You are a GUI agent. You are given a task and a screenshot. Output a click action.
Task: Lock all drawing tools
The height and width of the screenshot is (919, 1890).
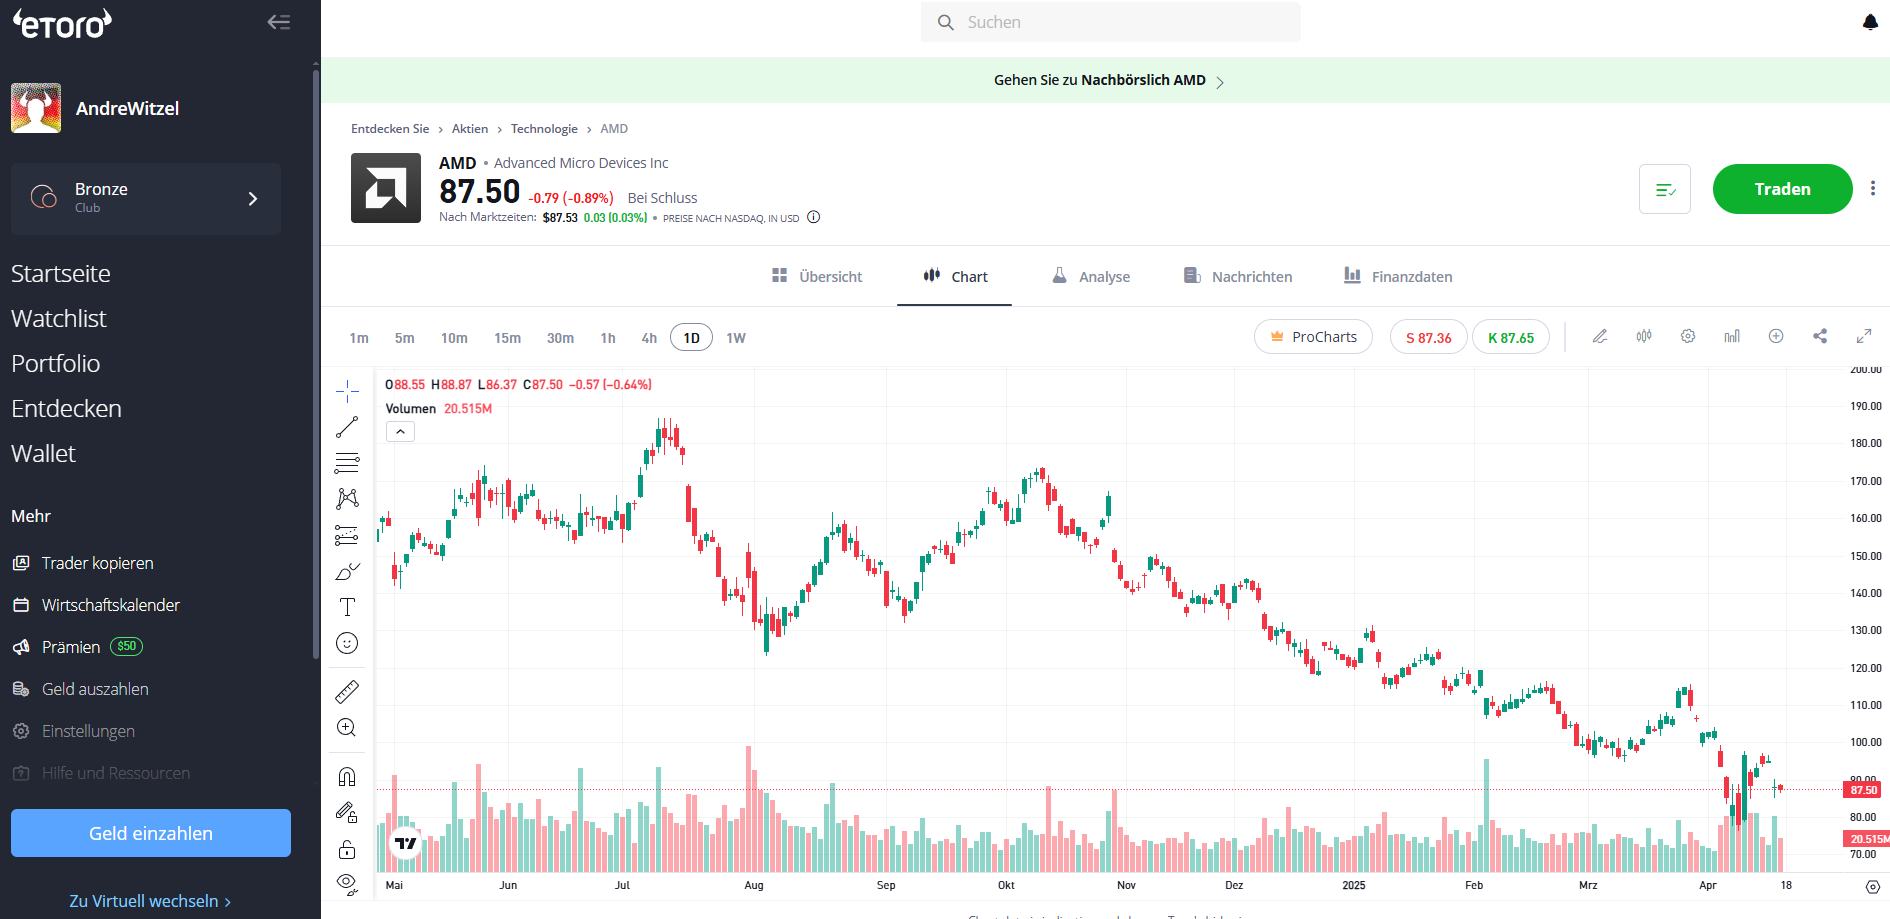tap(347, 849)
